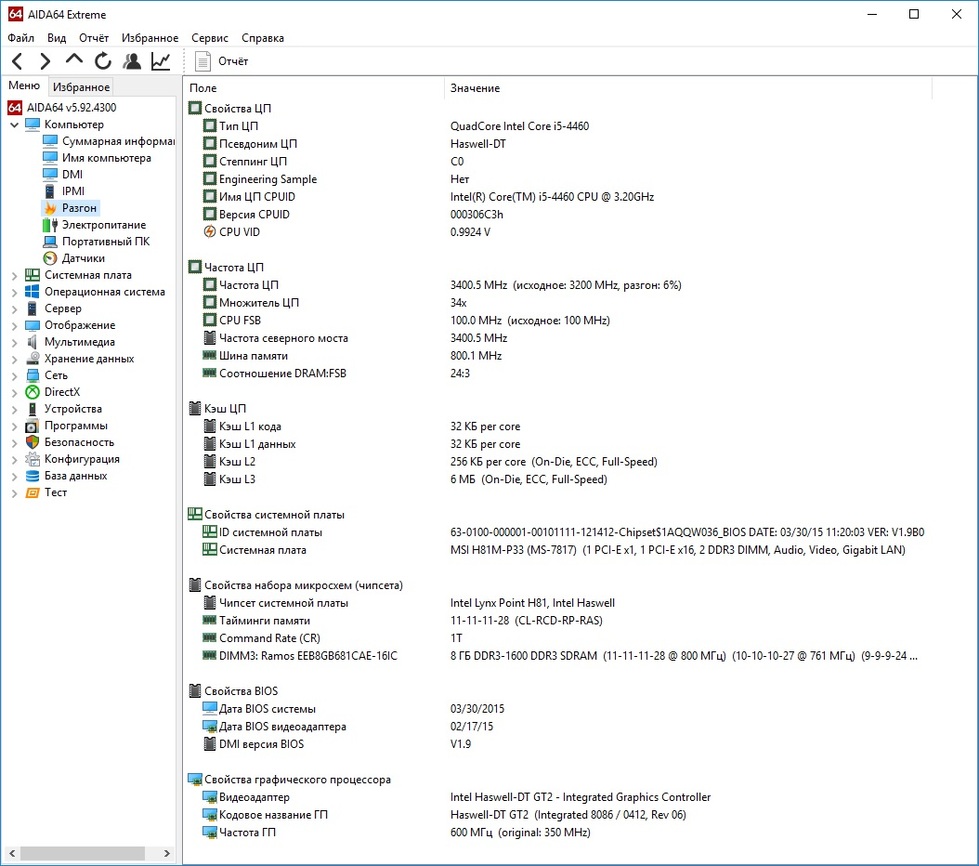
Task: Click the up-level arrow toolbar icon
Action: click(x=74, y=60)
